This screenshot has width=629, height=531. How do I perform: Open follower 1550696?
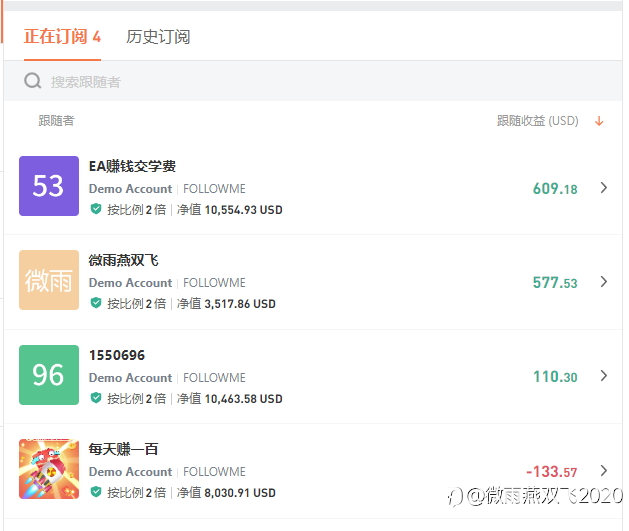pyautogui.click(x=117, y=355)
